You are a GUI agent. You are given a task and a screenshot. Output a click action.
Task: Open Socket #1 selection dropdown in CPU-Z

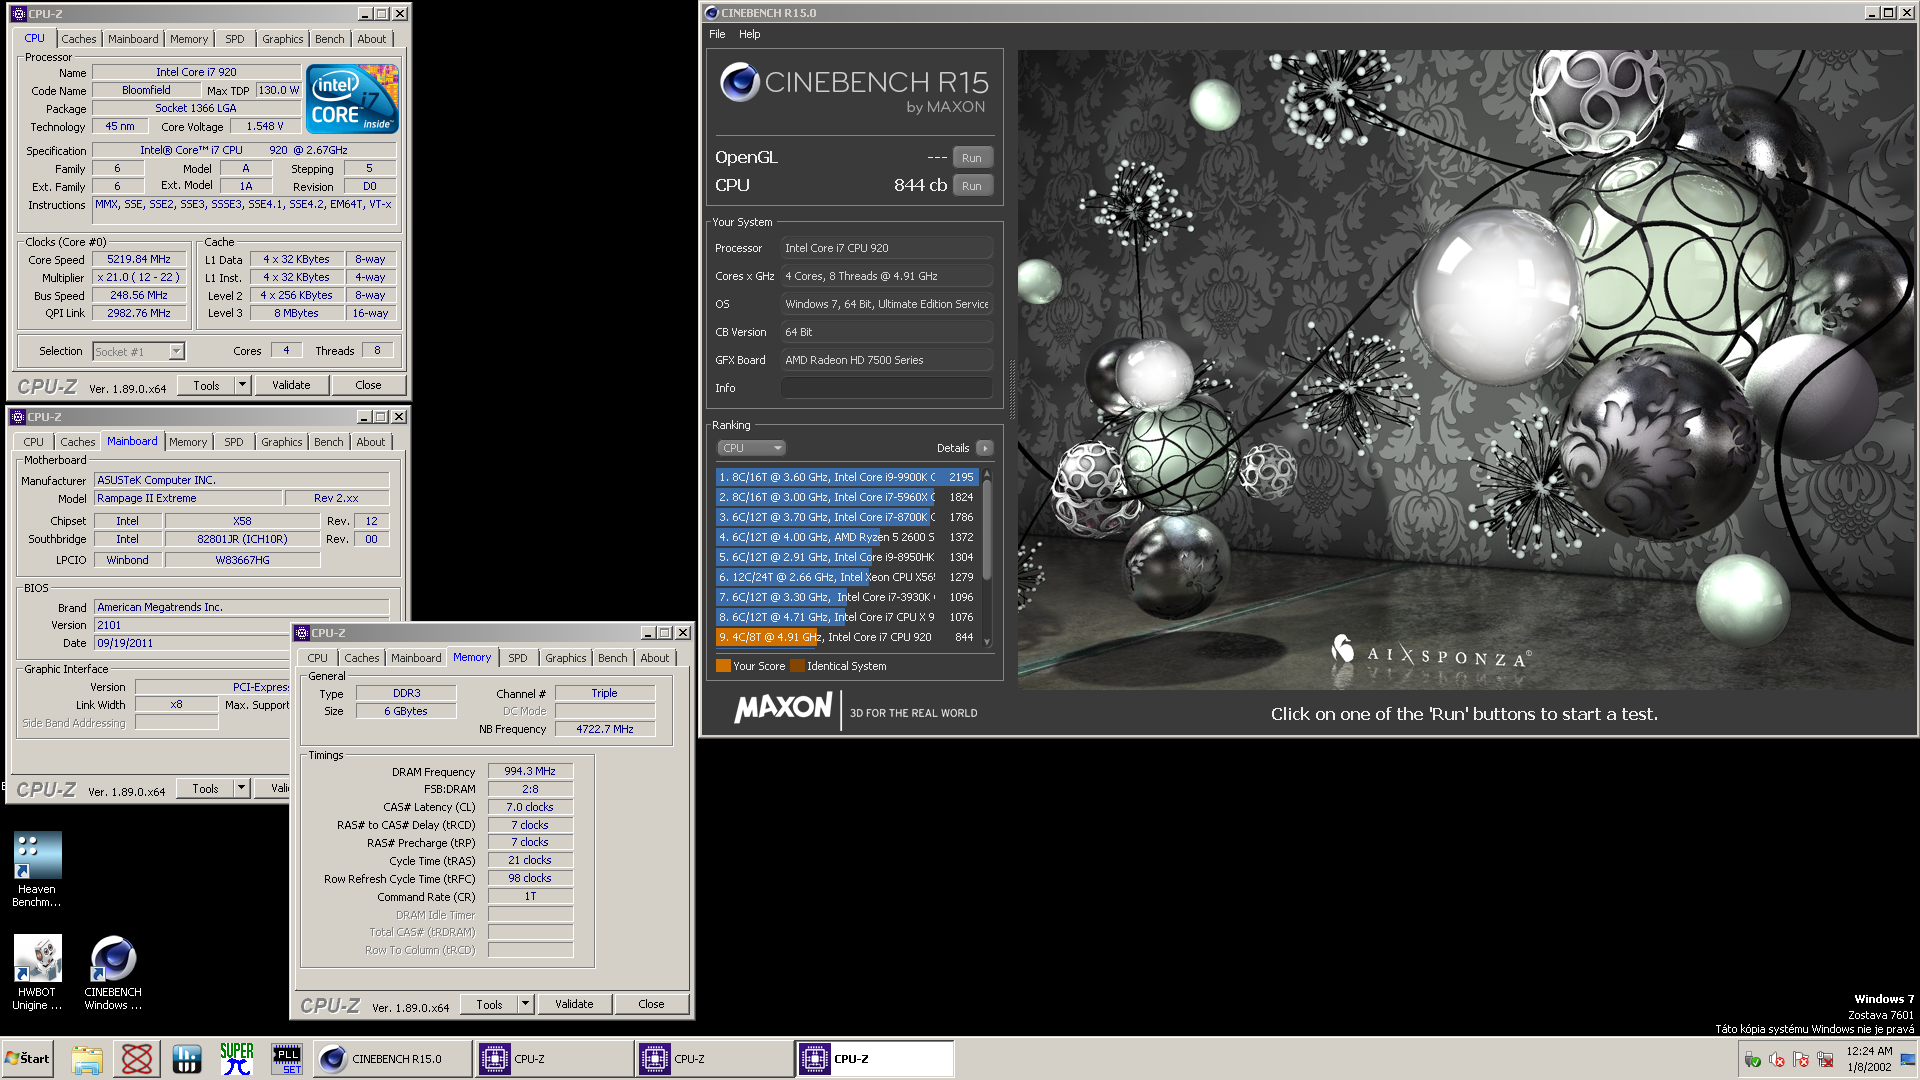pyautogui.click(x=139, y=351)
